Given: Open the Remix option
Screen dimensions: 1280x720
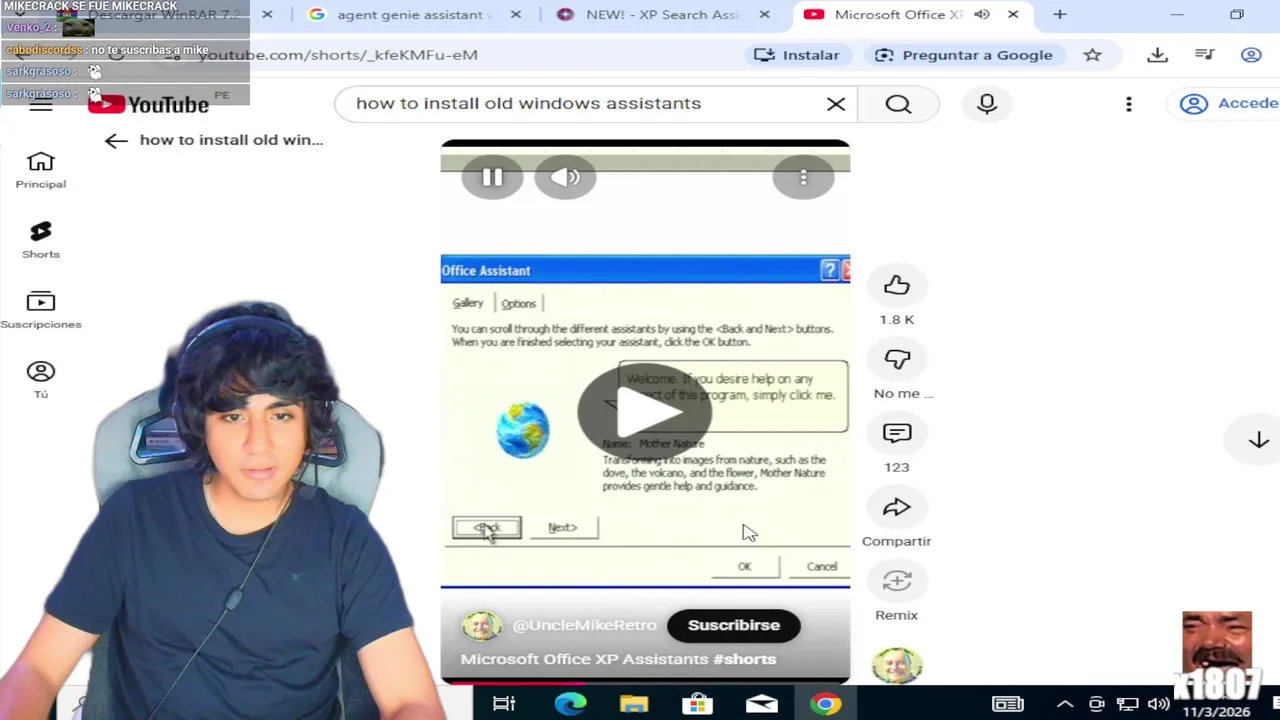Looking at the screenshot, I should tap(897, 582).
